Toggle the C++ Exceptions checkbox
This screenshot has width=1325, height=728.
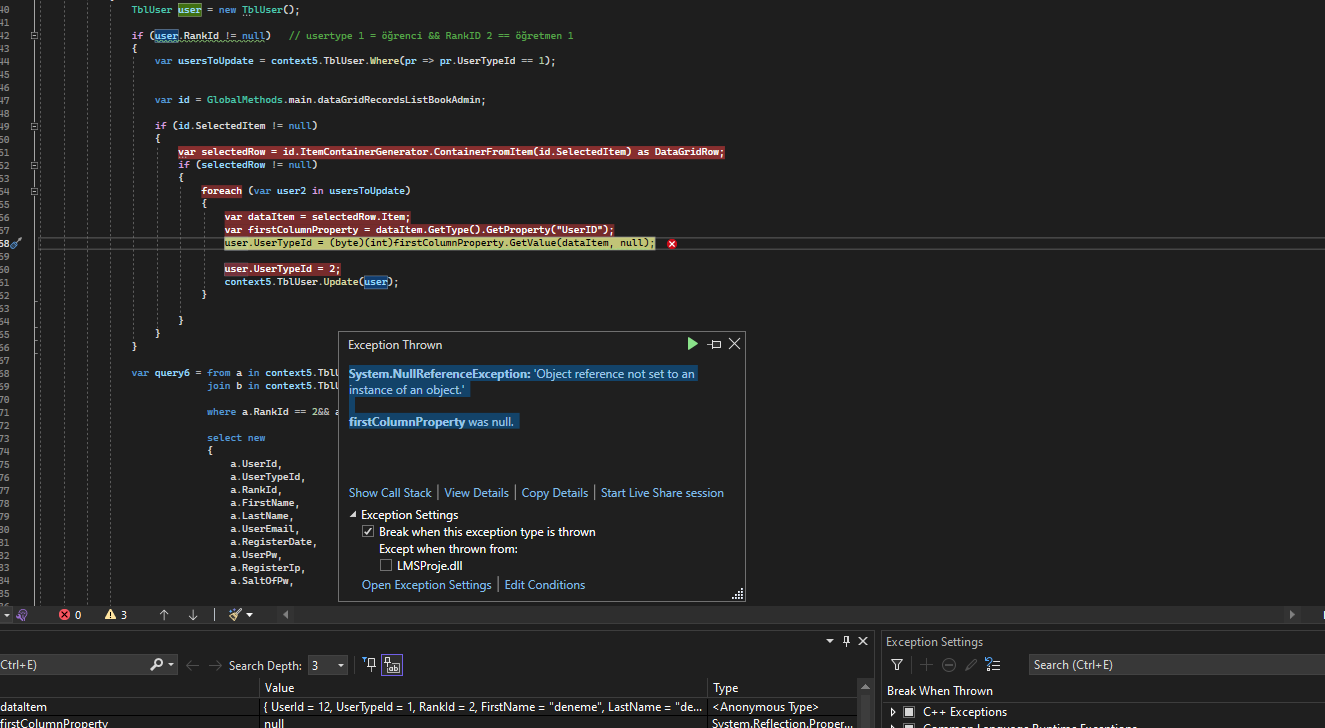909,712
